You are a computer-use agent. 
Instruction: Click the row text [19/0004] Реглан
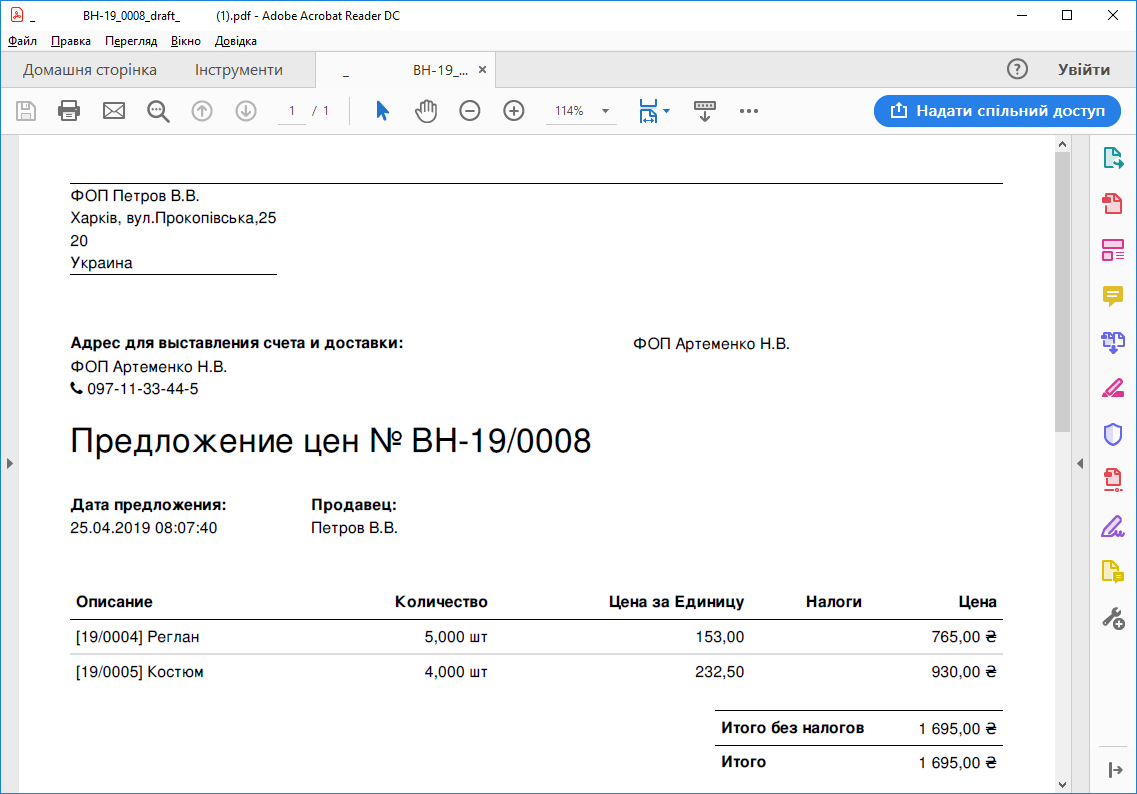[x=138, y=637]
